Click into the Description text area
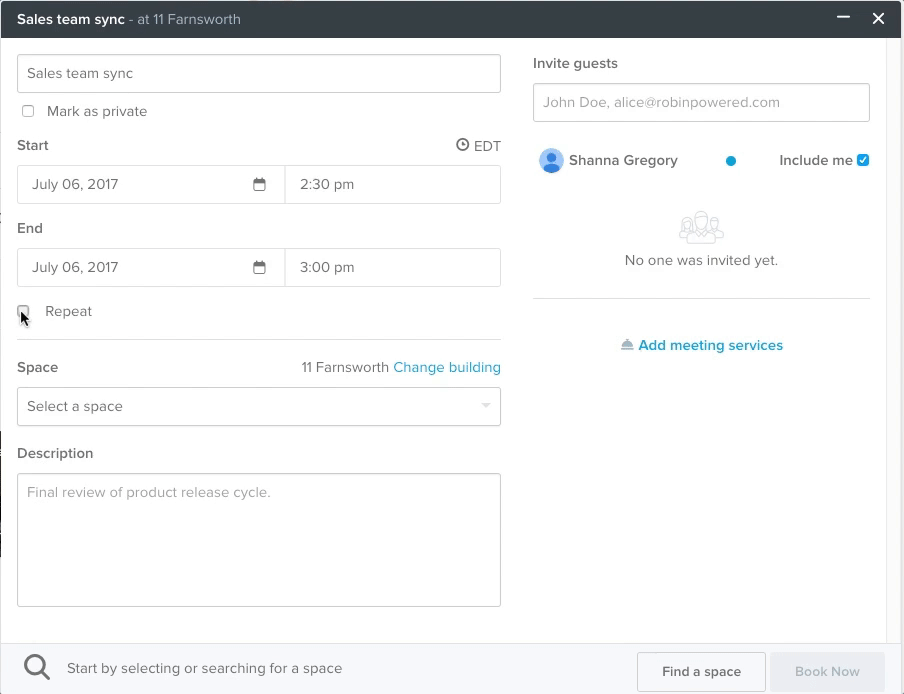Image resolution: width=904 pixels, height=694 pixels. point(259,540)
